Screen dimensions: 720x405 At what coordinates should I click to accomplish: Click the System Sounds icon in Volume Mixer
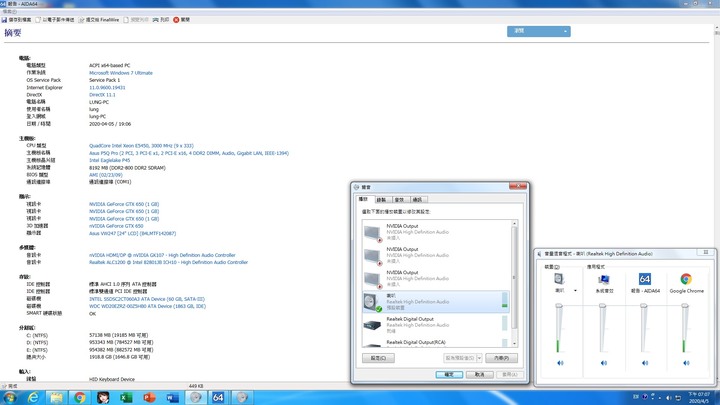pyautogui.click(x=604, y=279)
